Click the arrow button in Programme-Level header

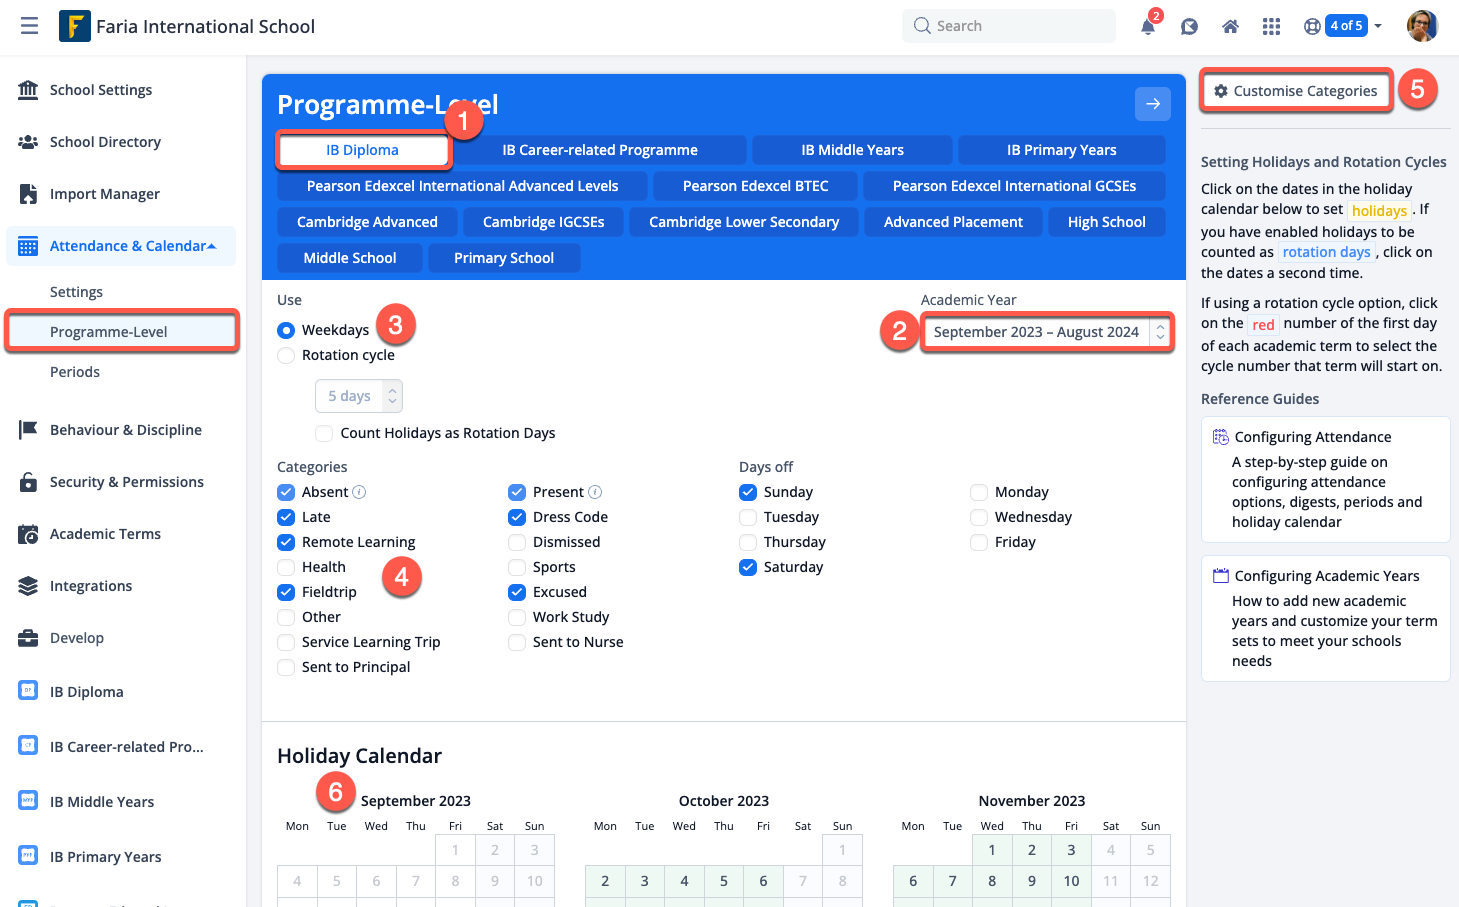1153,104
